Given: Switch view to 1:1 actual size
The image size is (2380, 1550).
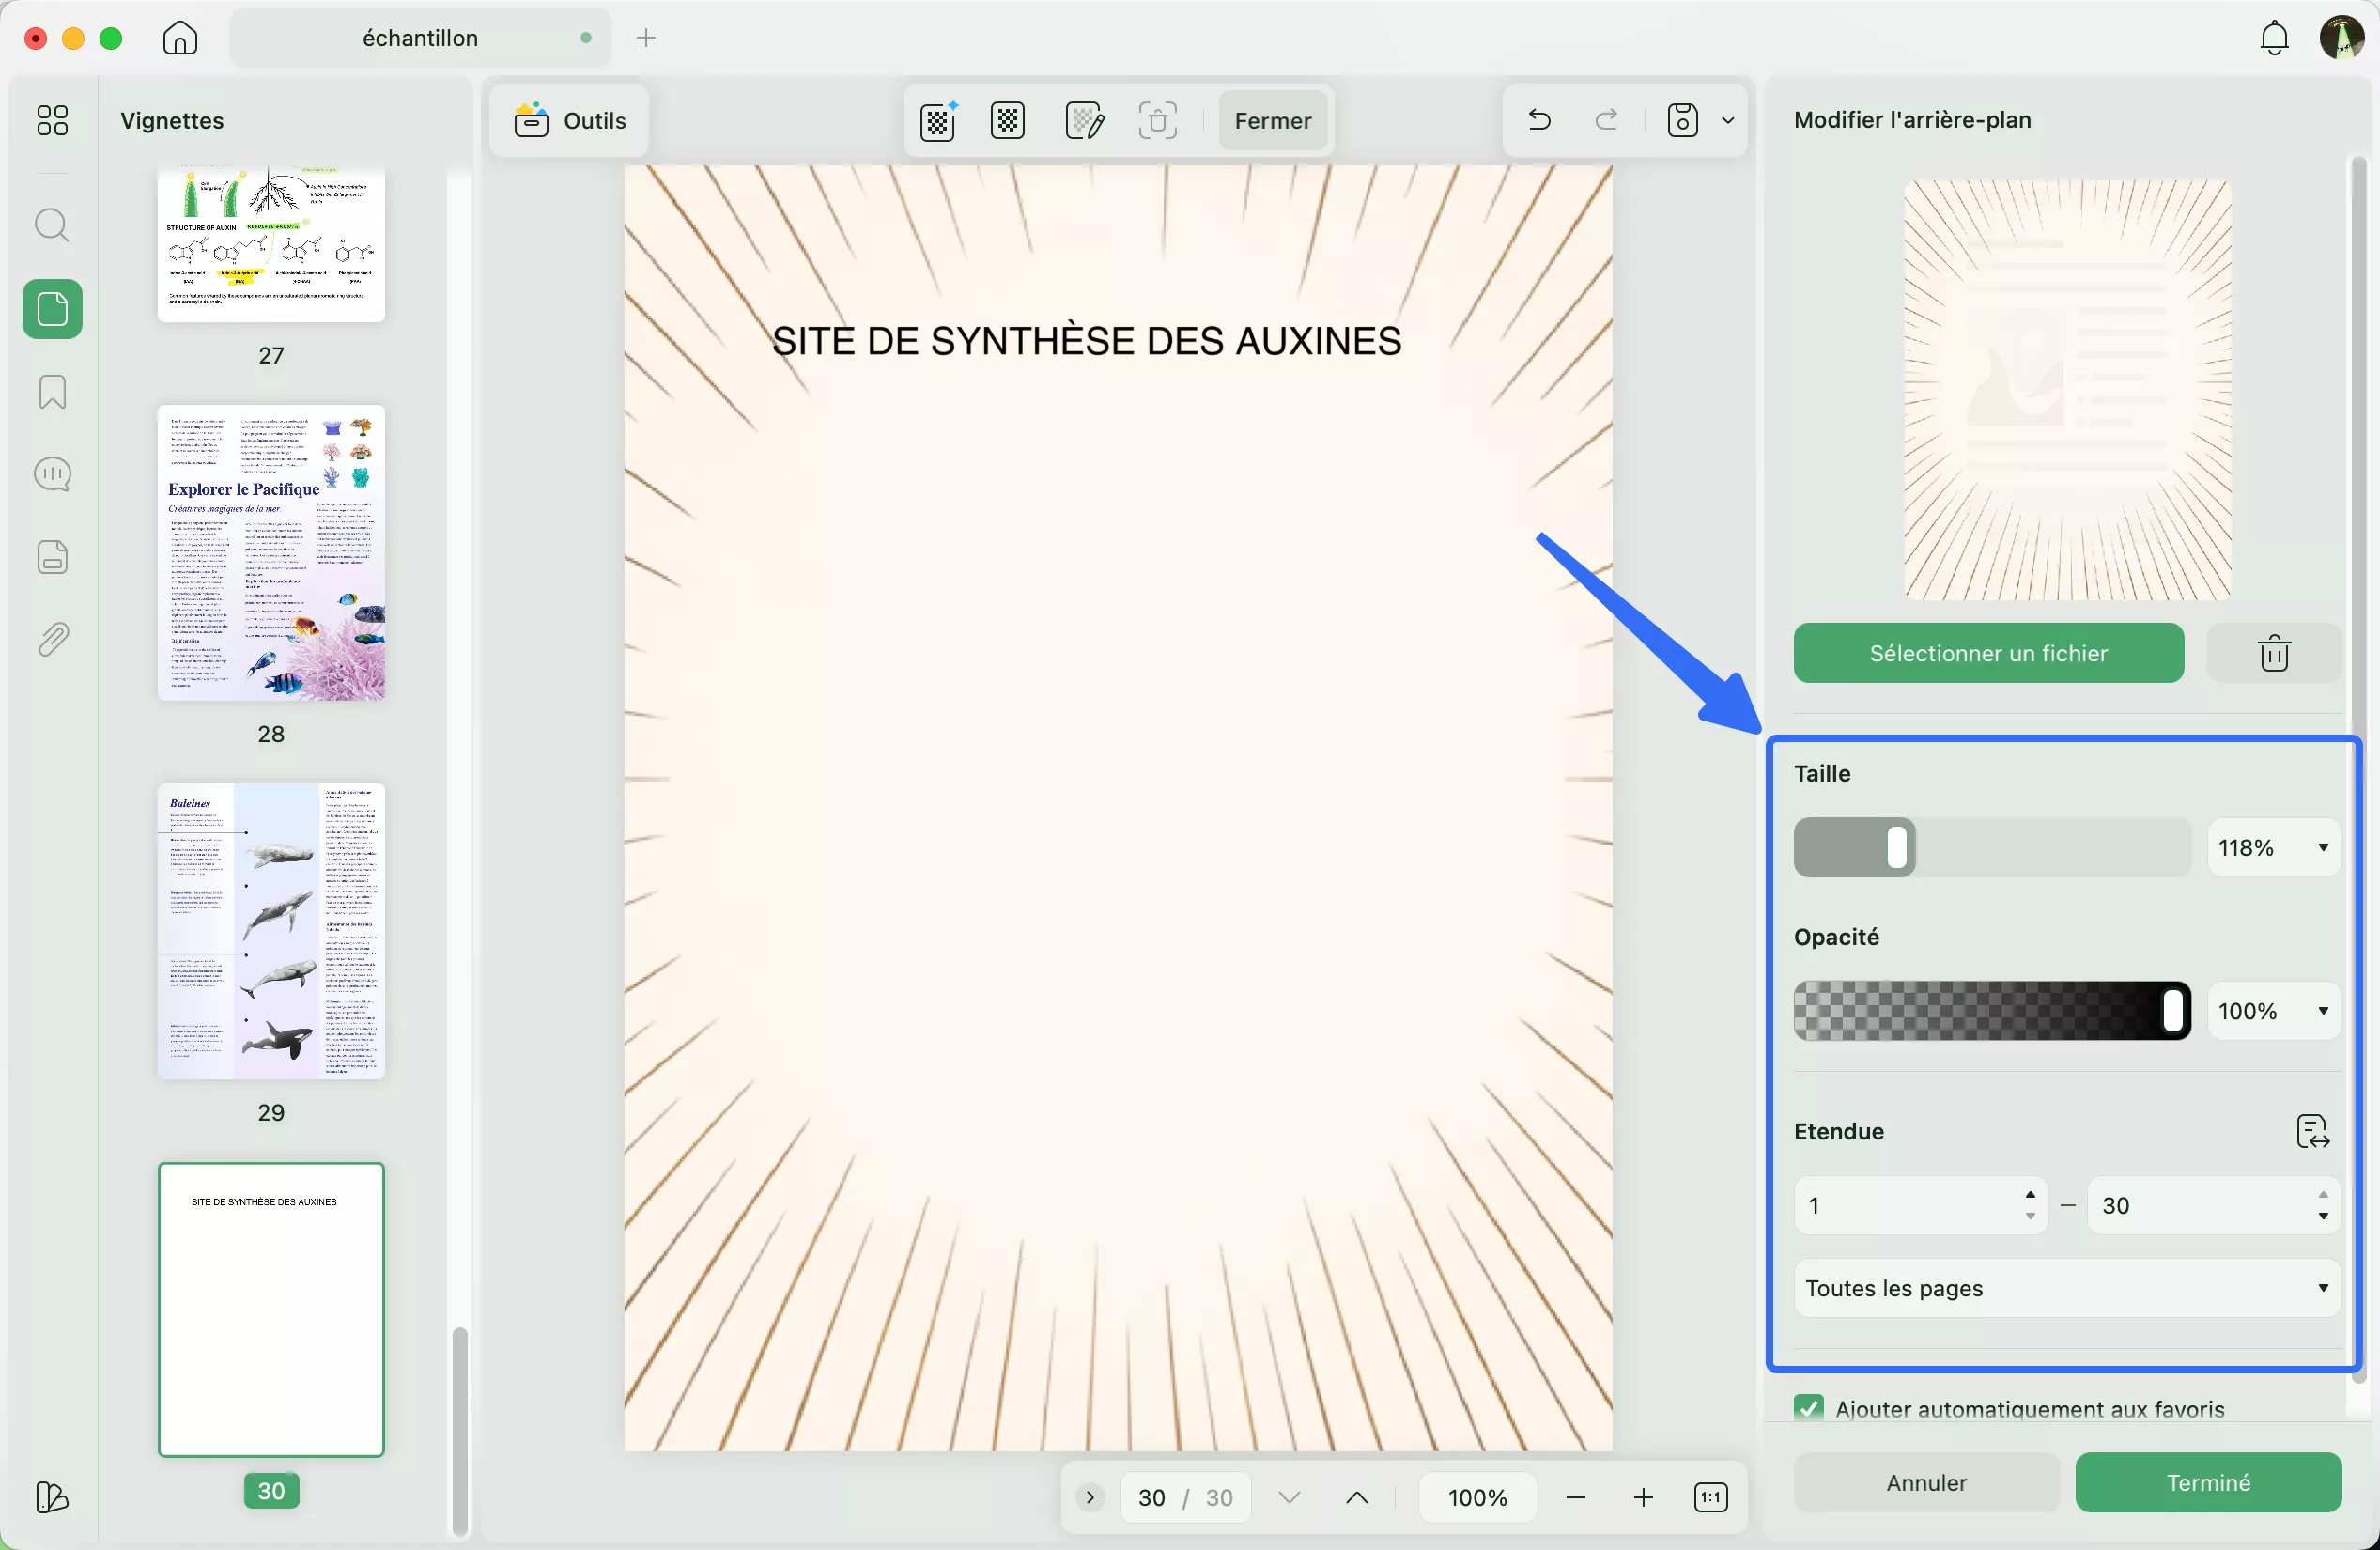Looking at the screenshot, I should 1711,1497.
